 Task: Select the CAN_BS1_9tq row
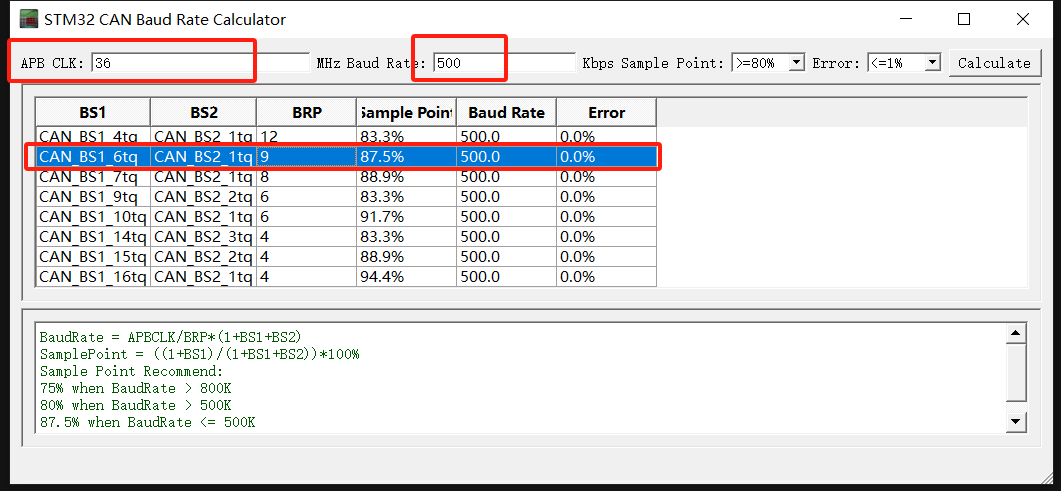[x=346, y=197]
